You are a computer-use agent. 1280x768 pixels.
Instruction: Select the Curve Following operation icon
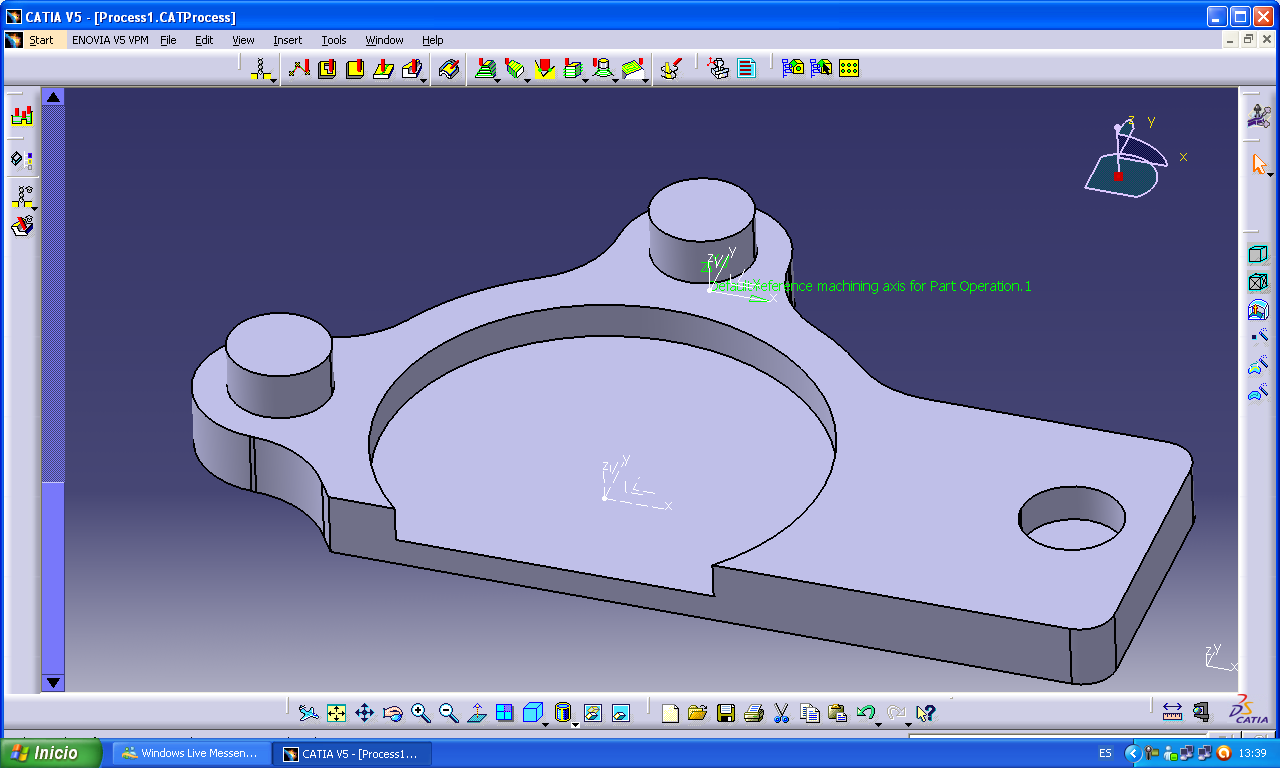[x=411, y=68]
